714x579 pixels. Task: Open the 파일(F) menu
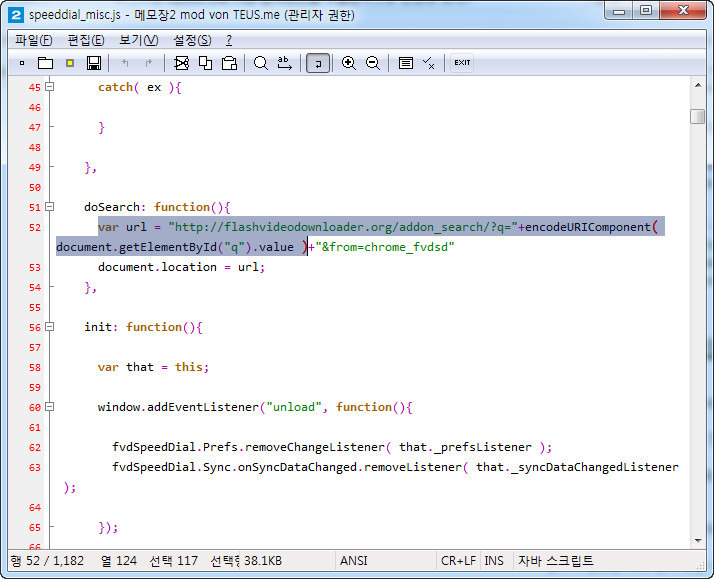coord(34,40)
